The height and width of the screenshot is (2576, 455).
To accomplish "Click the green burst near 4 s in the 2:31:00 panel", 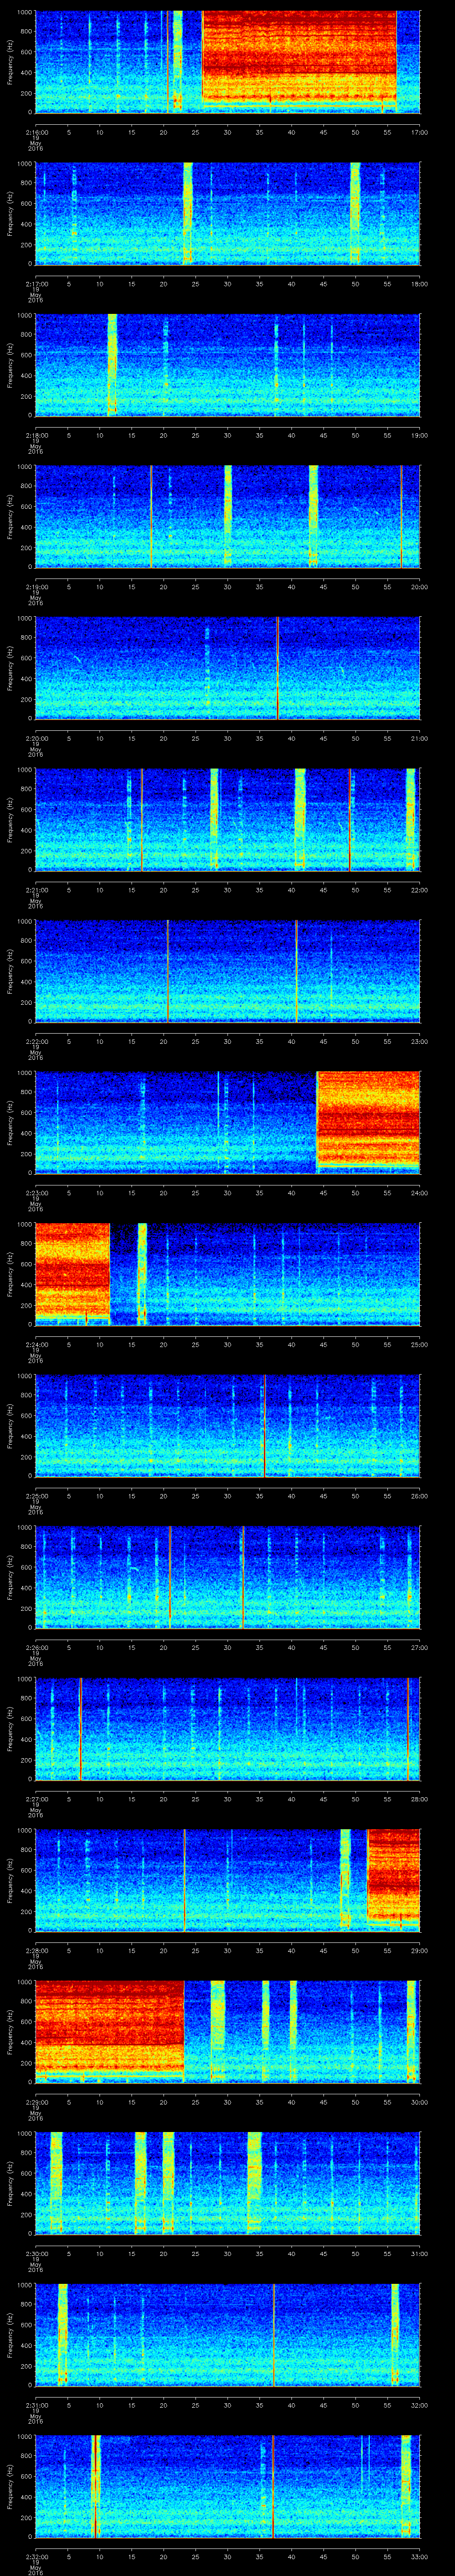I will pyautogui.click(x=63, y=2335).
